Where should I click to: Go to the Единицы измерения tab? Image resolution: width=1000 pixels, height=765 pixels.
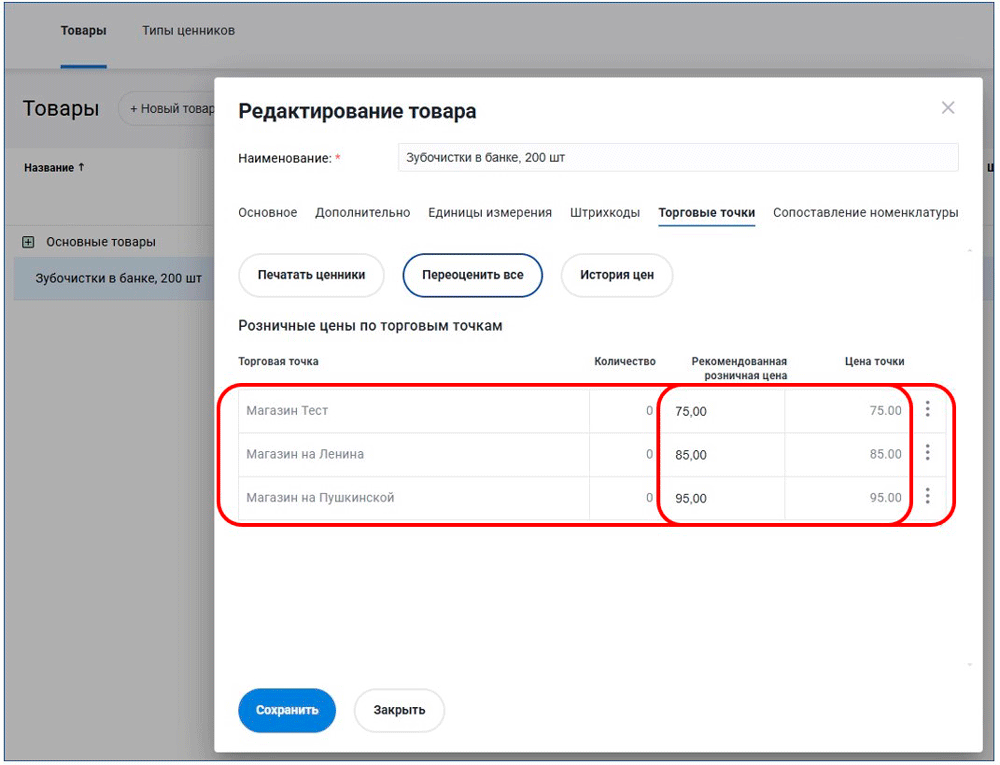(x=490, y=212)
